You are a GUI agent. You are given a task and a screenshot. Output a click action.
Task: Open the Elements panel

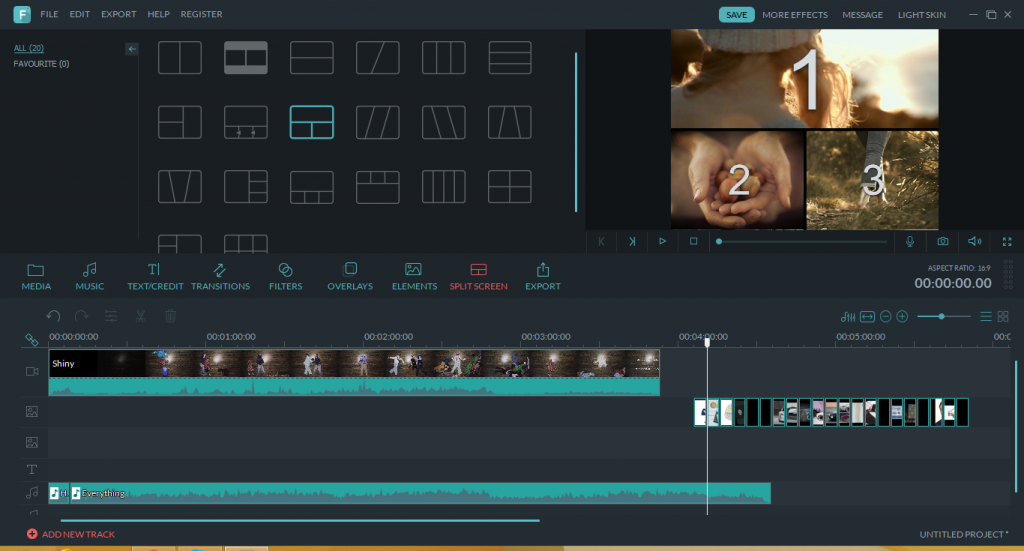414,276
